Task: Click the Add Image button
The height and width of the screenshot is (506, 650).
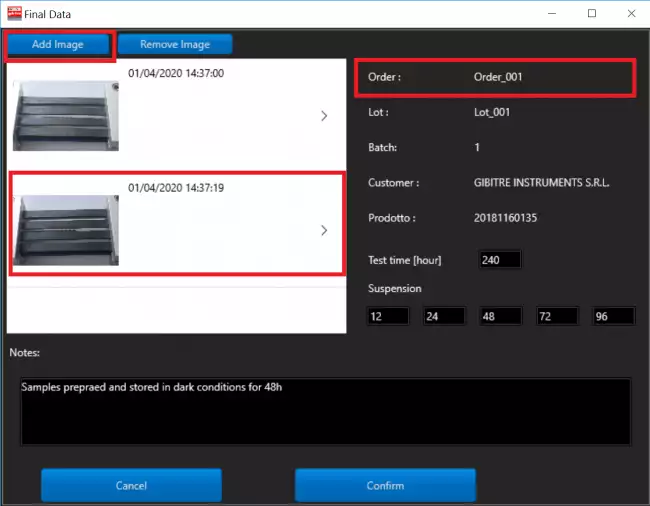Action: click(x=57, y=45)
